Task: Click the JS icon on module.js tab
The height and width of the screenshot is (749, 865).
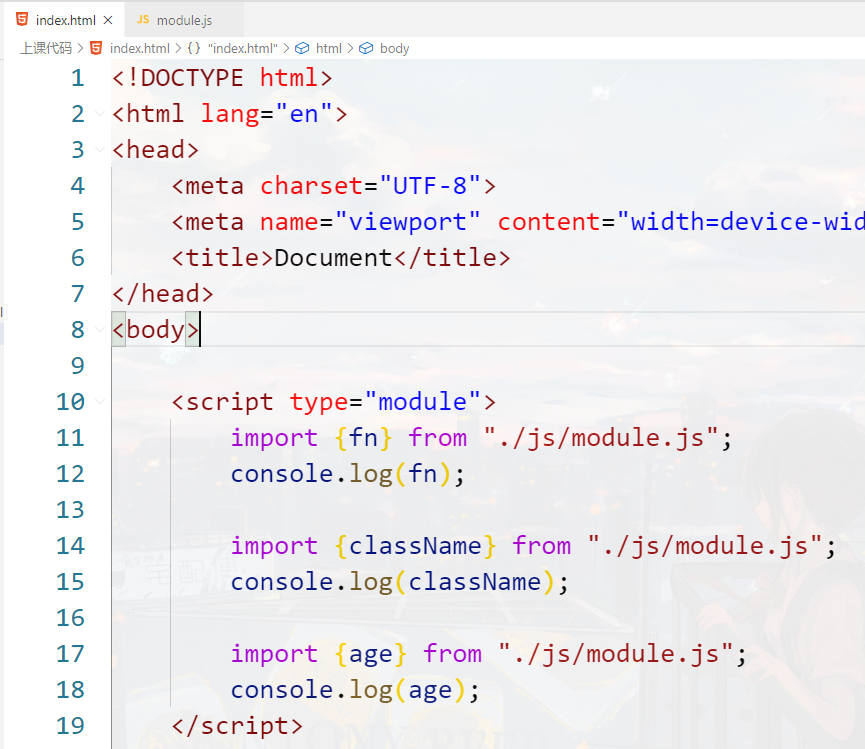Action: tap(143, 19)
